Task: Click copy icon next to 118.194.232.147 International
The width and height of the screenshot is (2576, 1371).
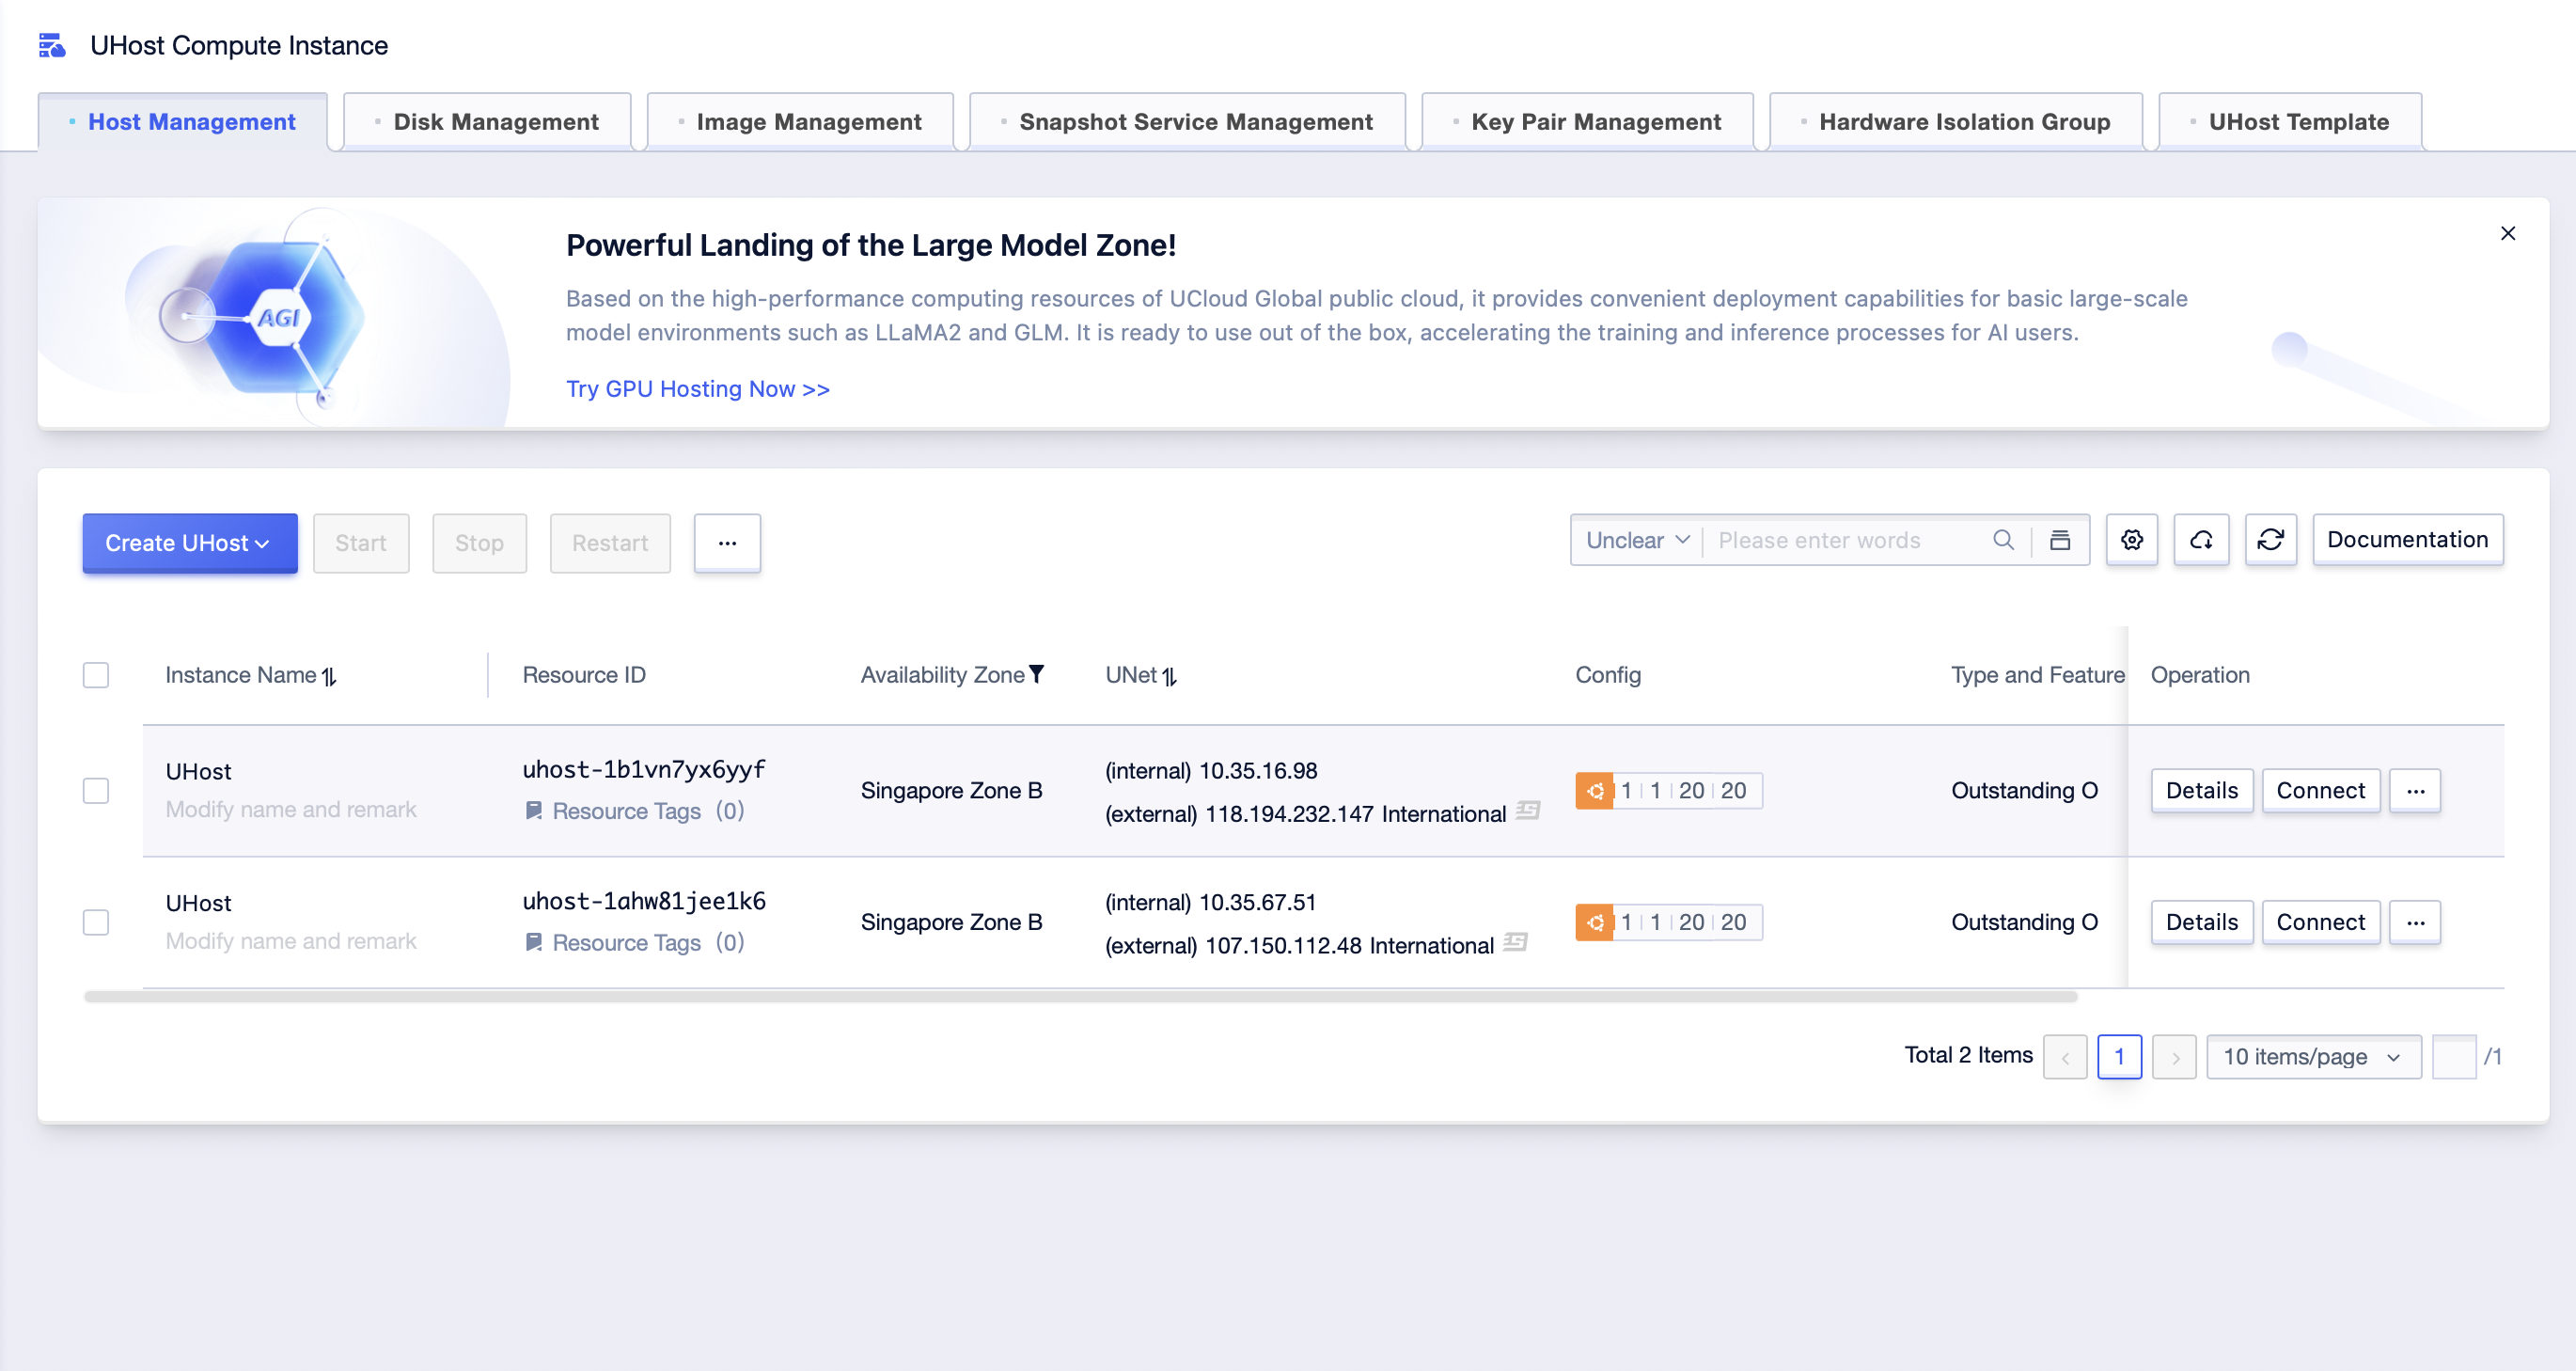Action: click(1527, 811)
